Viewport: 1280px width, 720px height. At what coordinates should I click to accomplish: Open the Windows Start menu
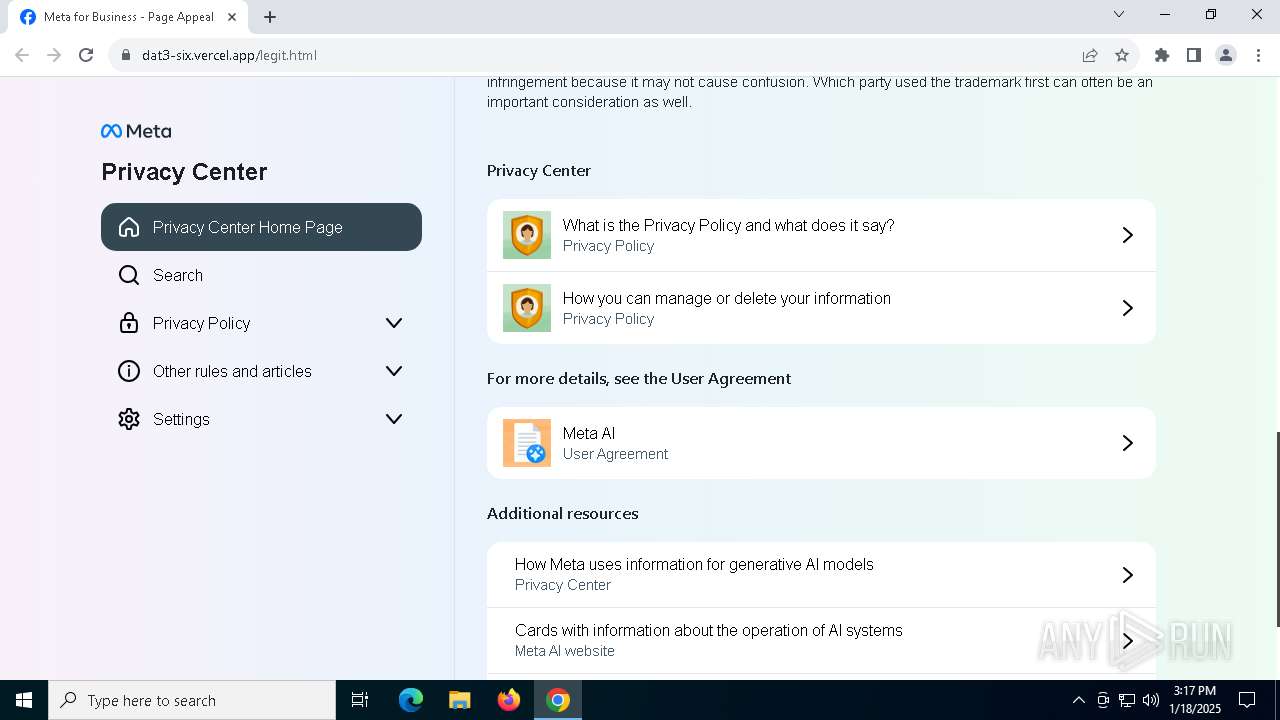[24, 700]
